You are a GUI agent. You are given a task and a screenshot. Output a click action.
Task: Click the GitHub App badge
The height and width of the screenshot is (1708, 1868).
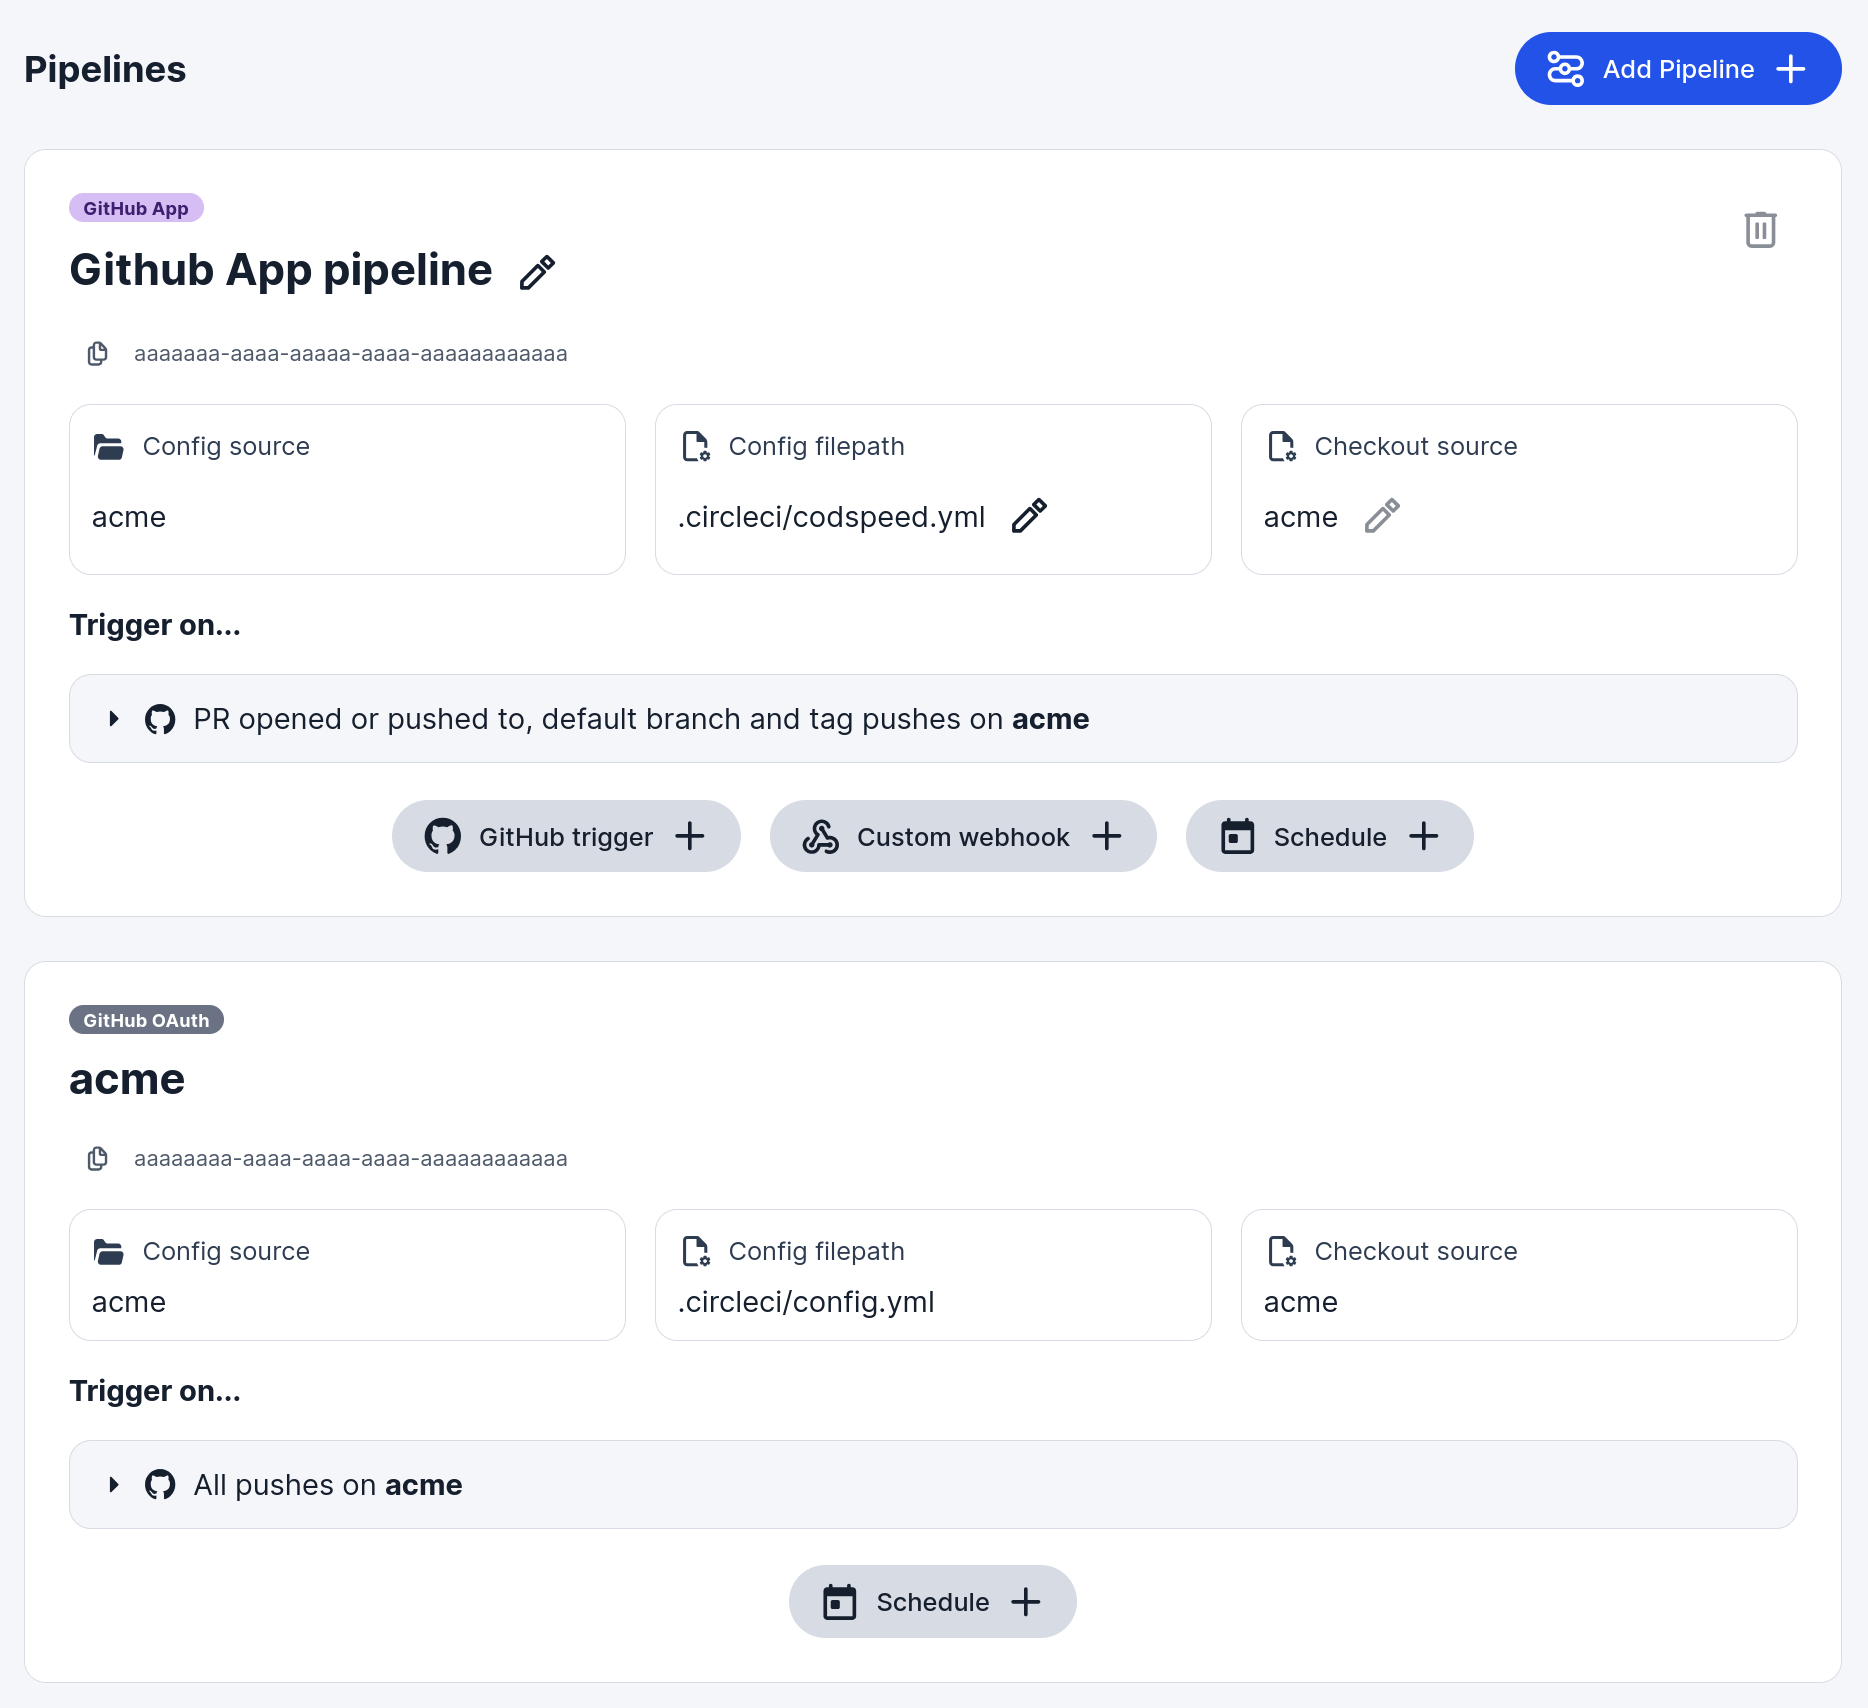coord(136,208)
